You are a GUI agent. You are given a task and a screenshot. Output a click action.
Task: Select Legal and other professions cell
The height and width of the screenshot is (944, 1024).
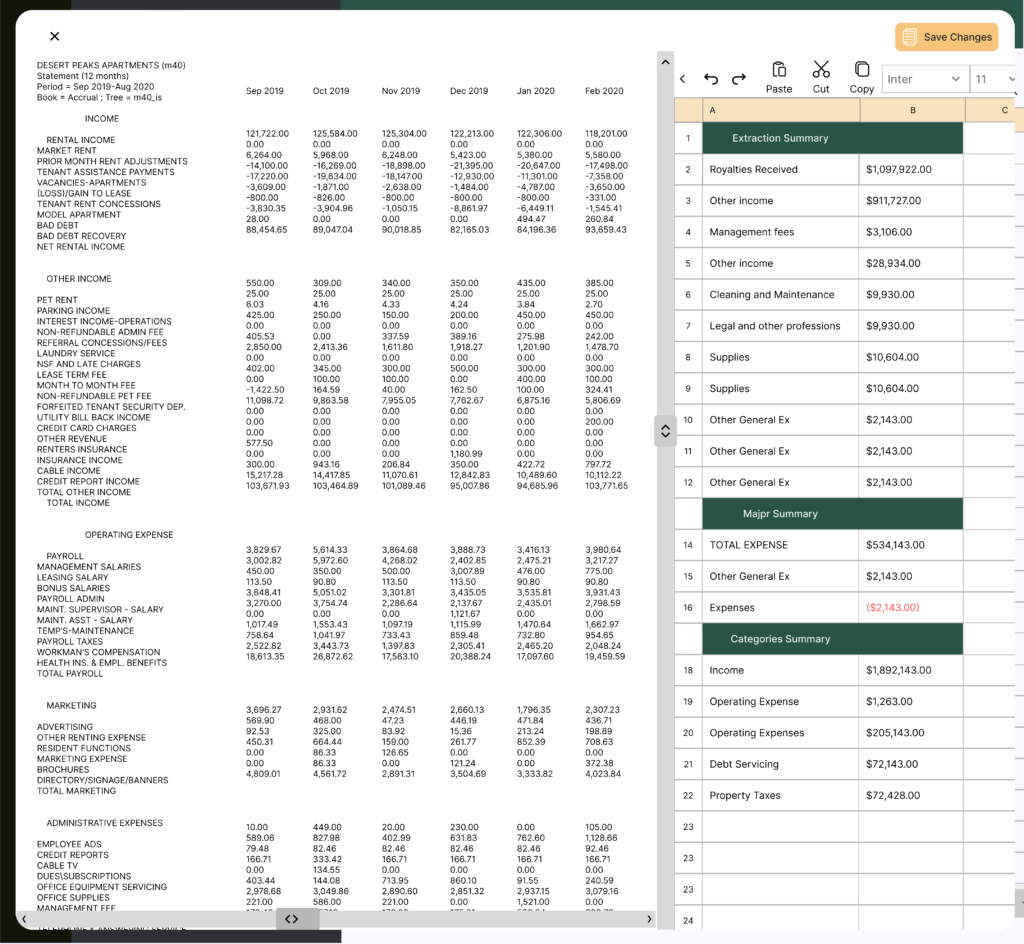pos(780,326)
